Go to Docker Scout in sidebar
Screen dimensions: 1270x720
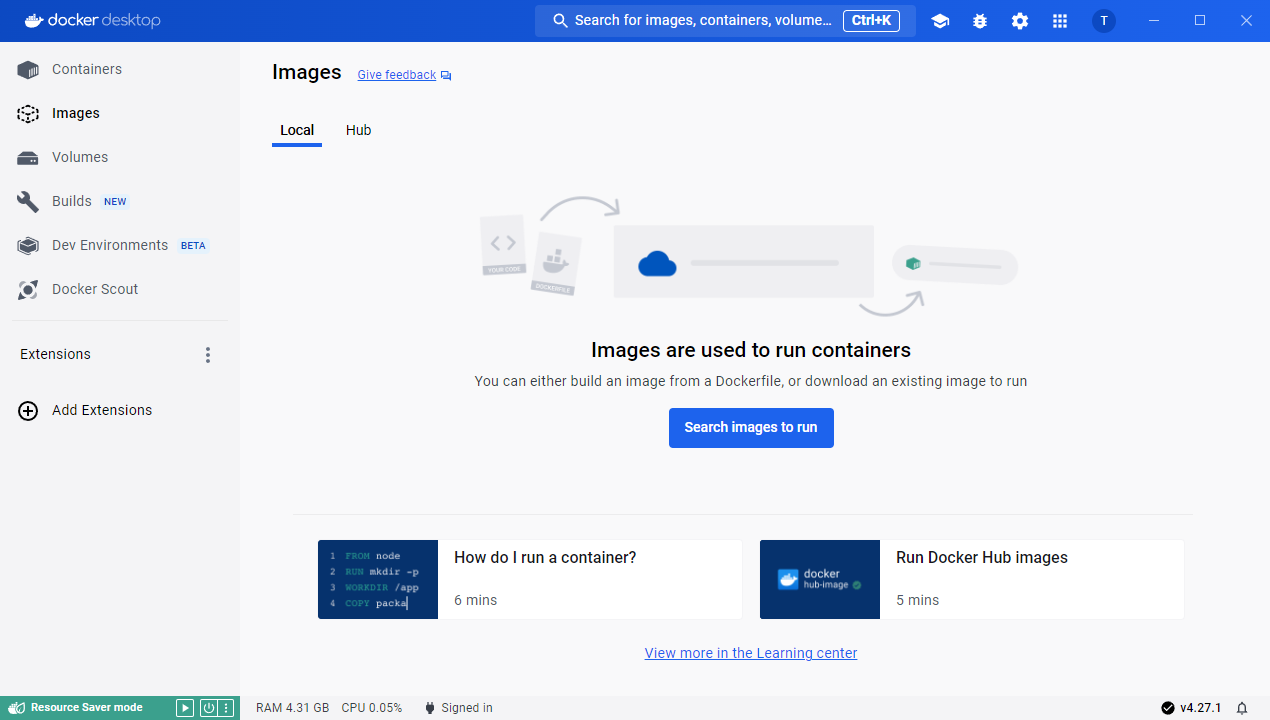pos(95,290)
